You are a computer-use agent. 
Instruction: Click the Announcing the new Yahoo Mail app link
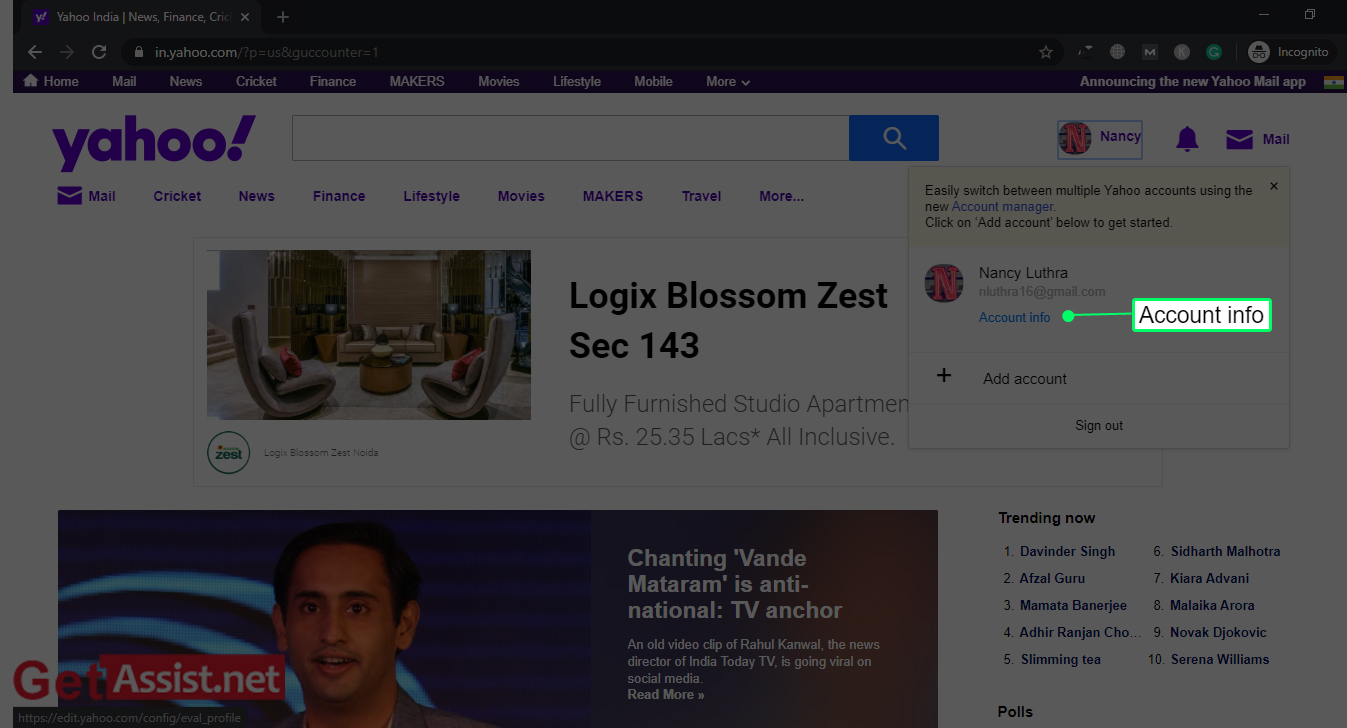click(1193, 82)
